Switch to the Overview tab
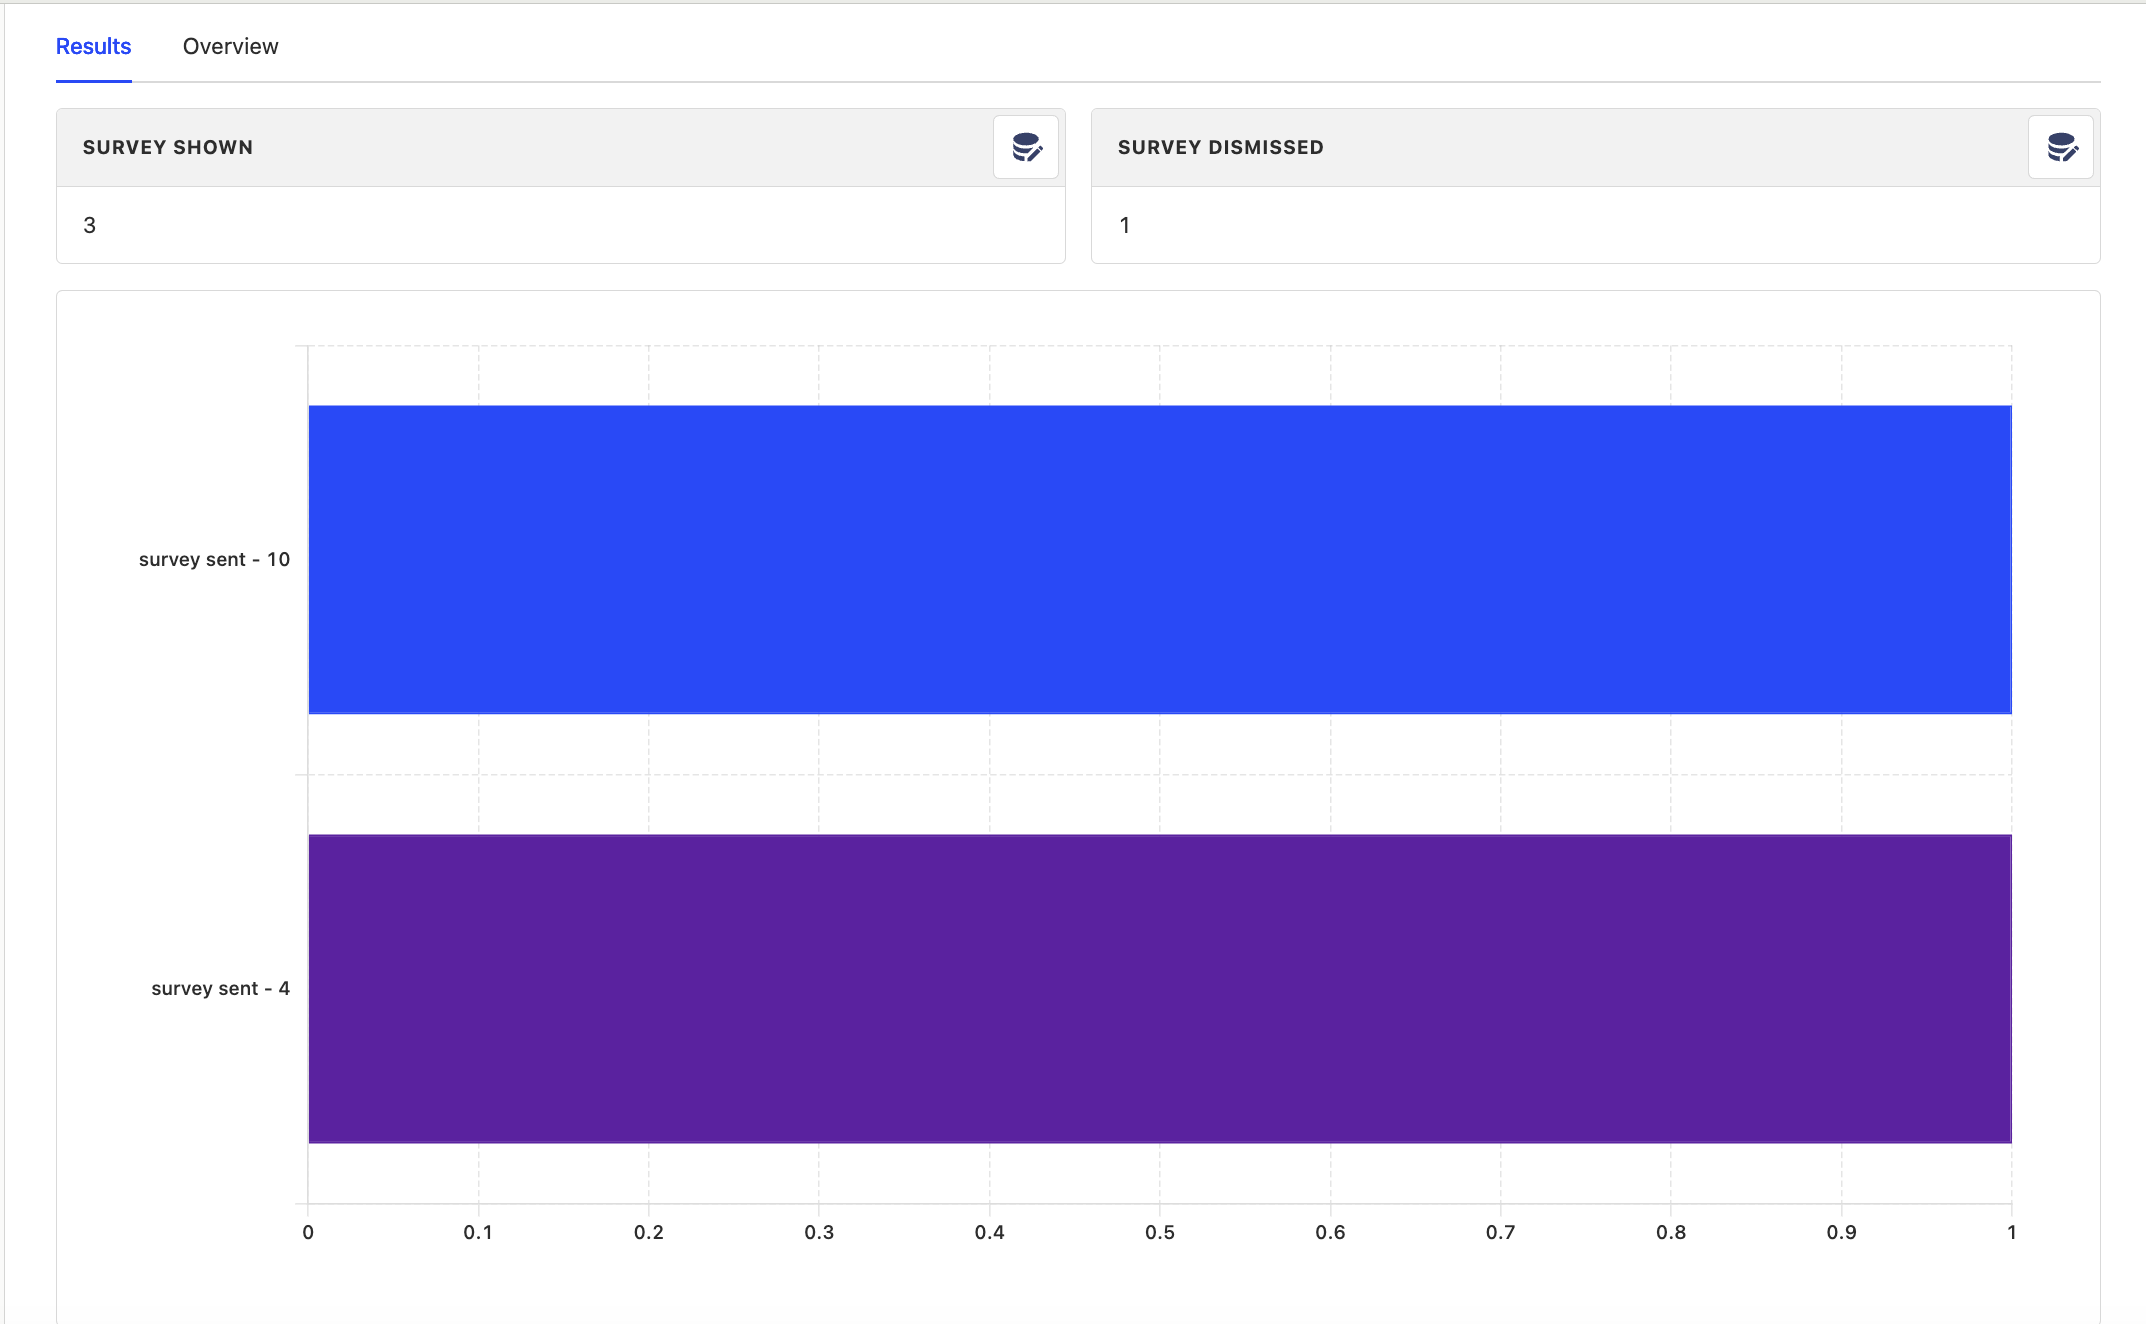The height and width of the screenshot is (1324, 2146). pyautogui.click(x=230, y=46)
